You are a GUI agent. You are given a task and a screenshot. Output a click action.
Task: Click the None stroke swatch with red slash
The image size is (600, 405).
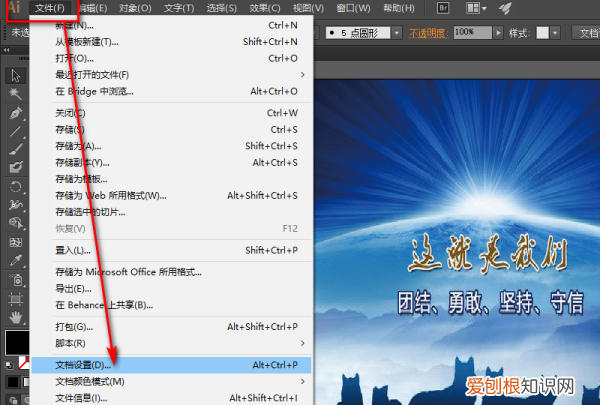coord(24,364)
